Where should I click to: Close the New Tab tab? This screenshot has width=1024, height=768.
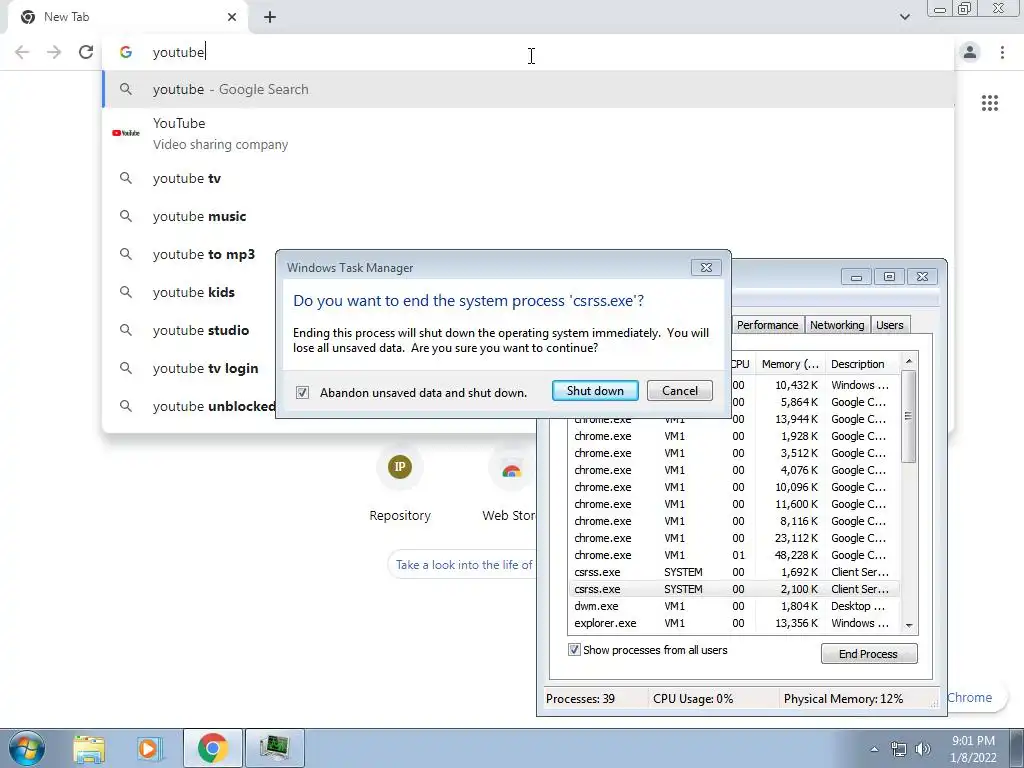[x=232, y=17]
